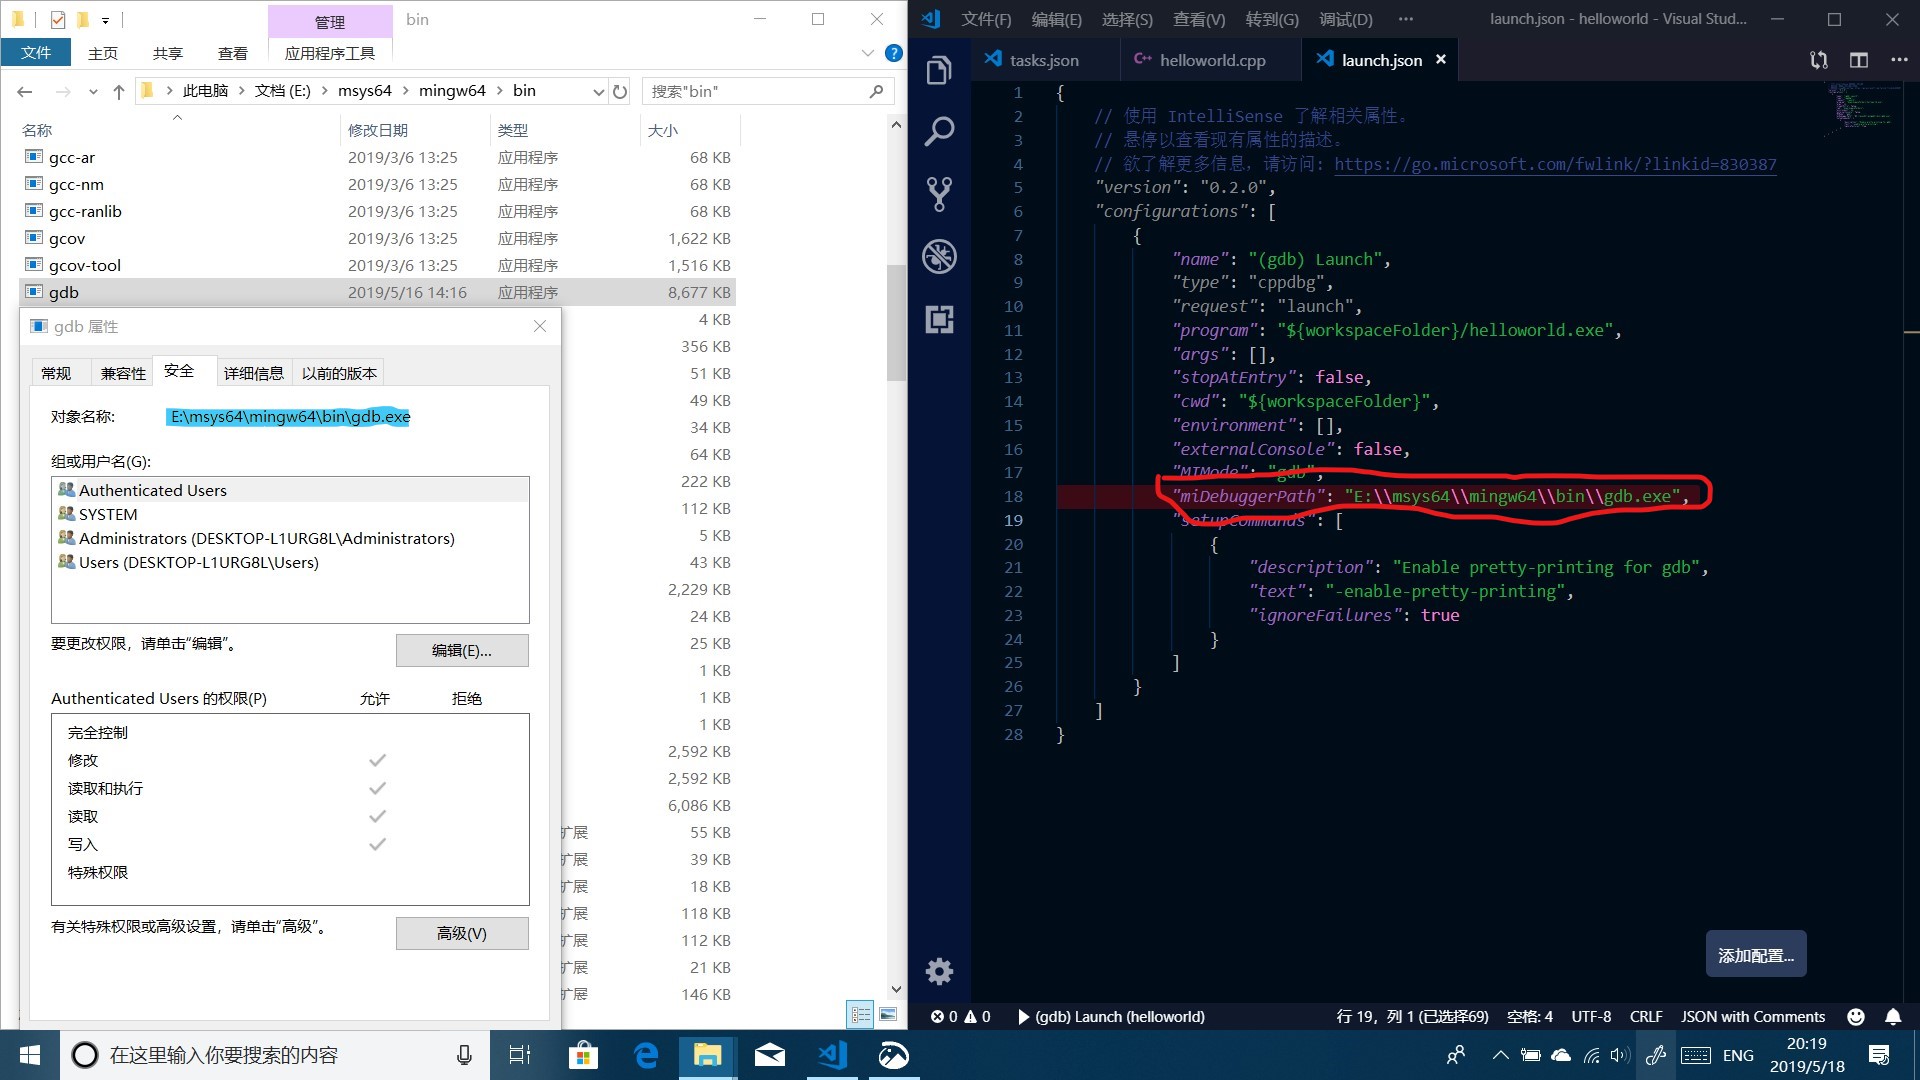
Task: Toggle the details view layout icon
Action: (860, 1014)
